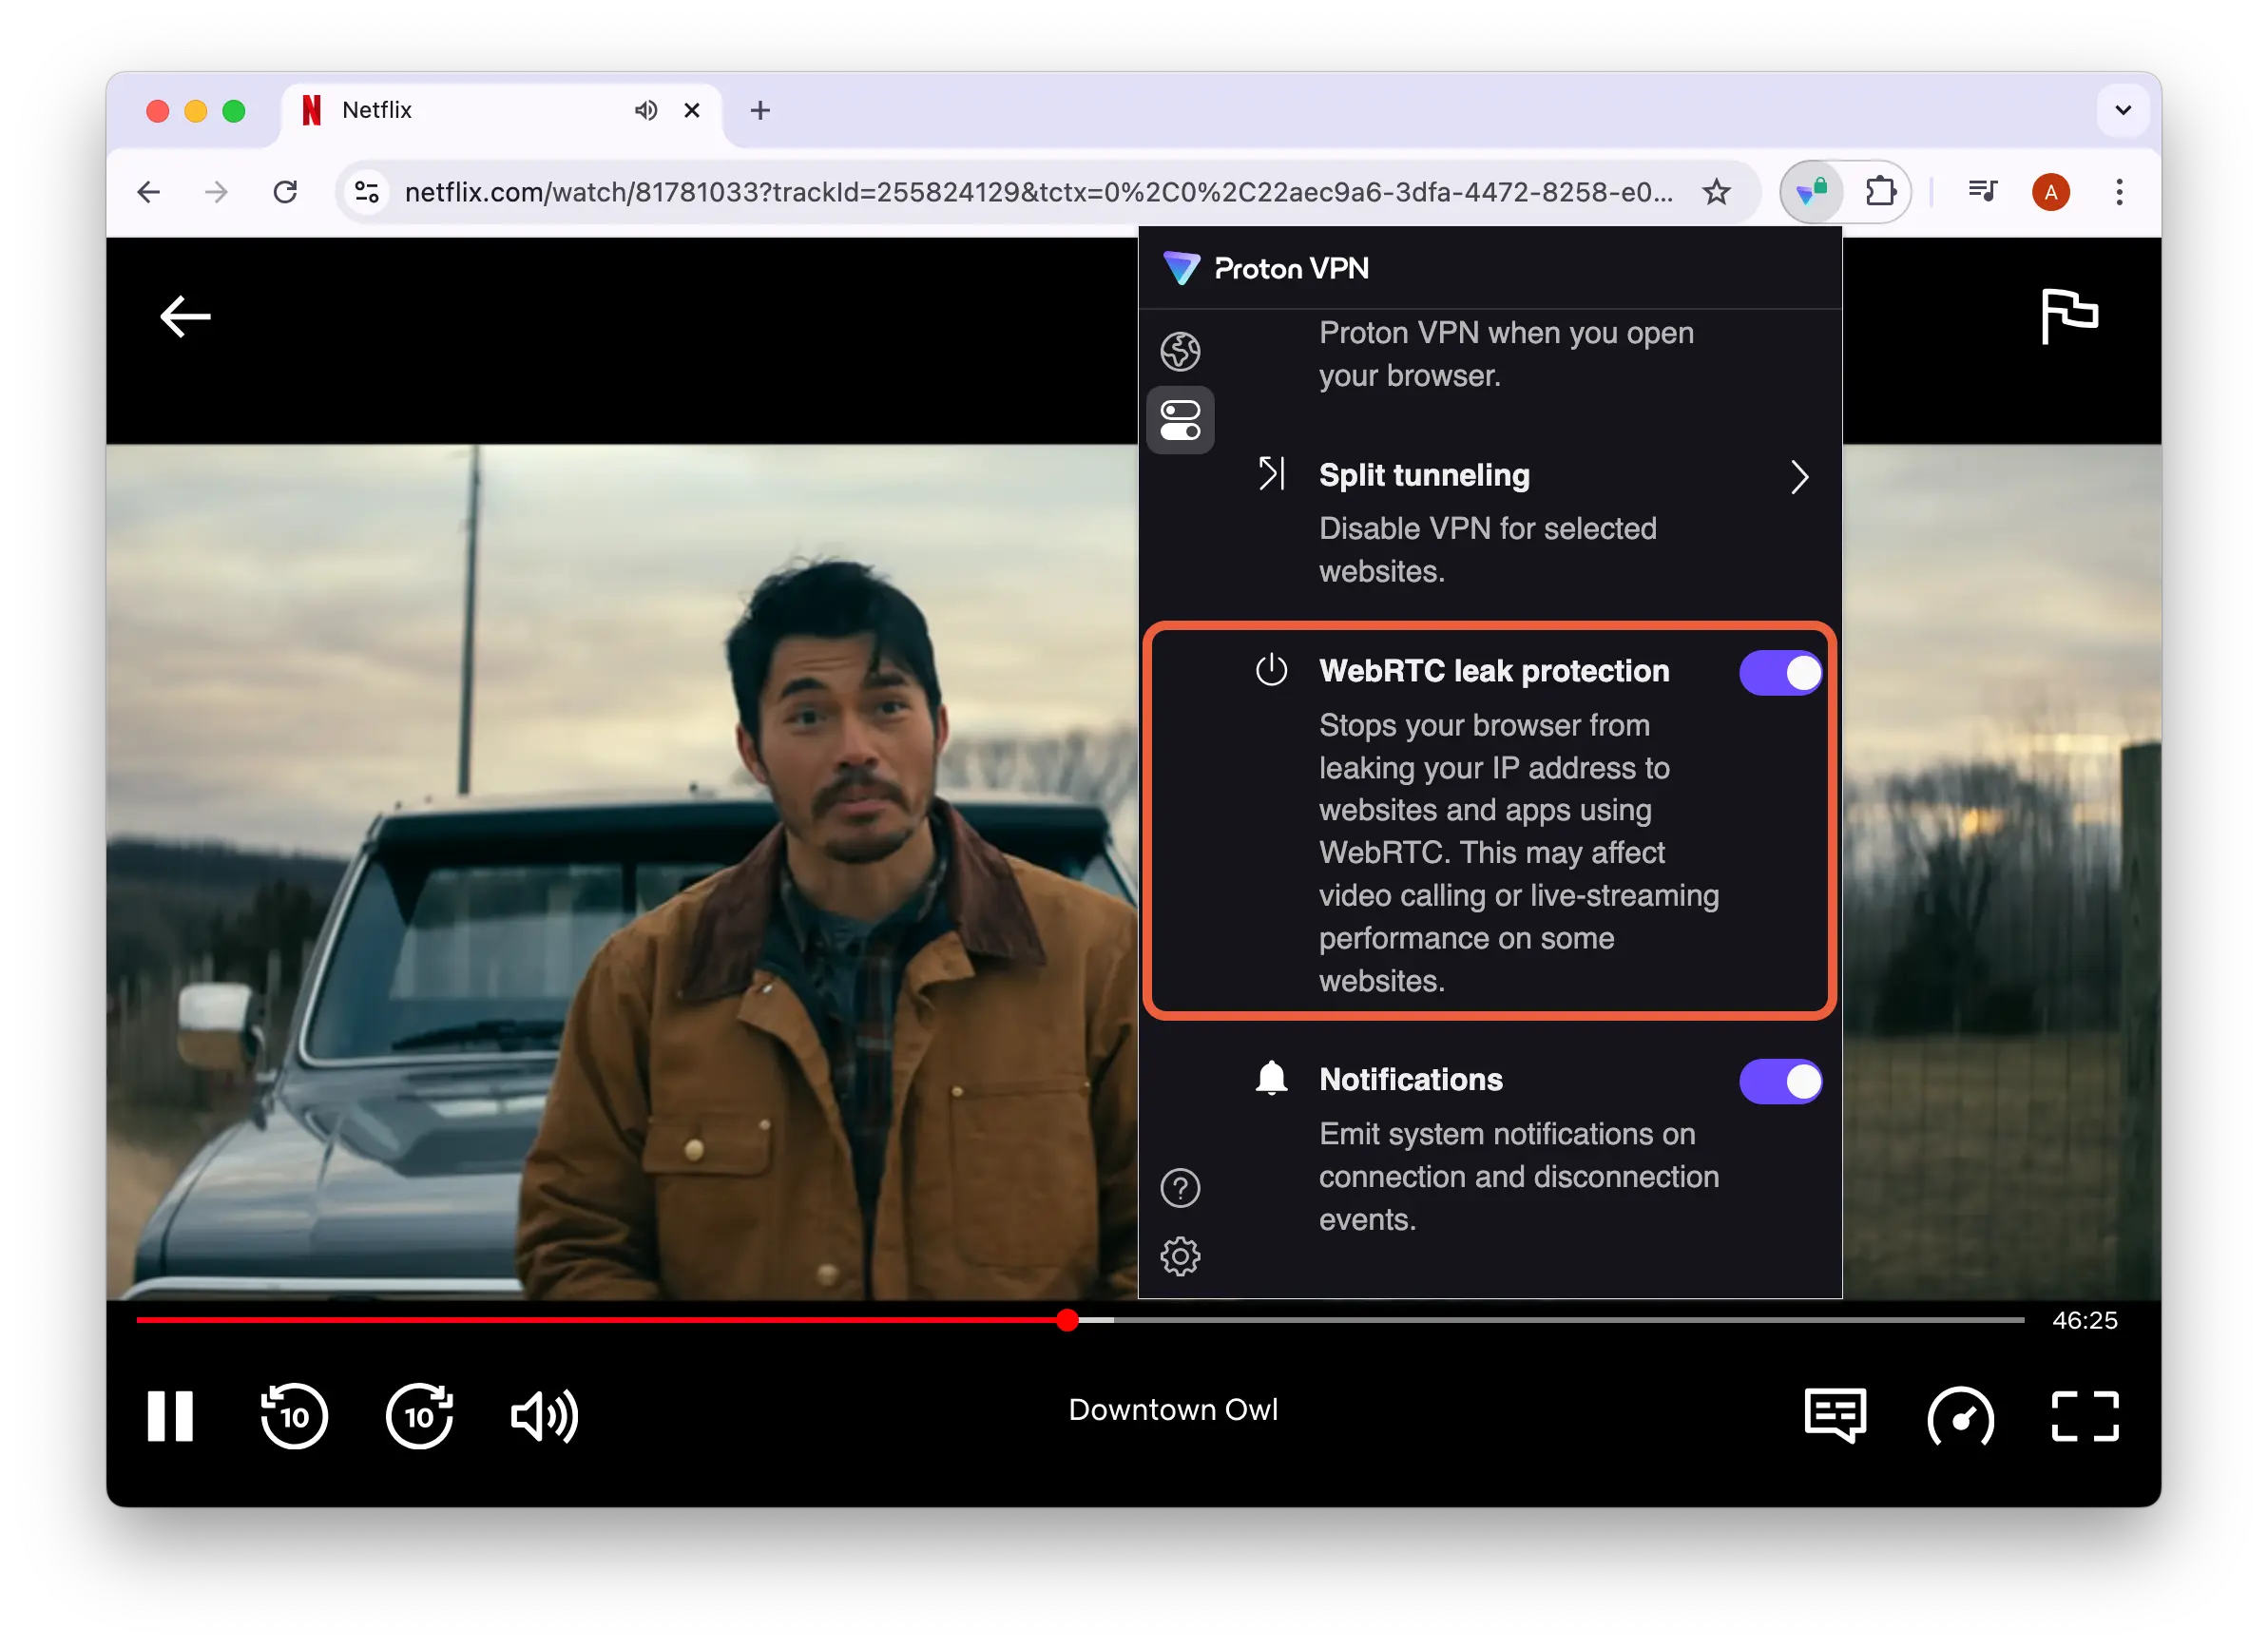Click the Split tunneling heading

(1424, 475)
